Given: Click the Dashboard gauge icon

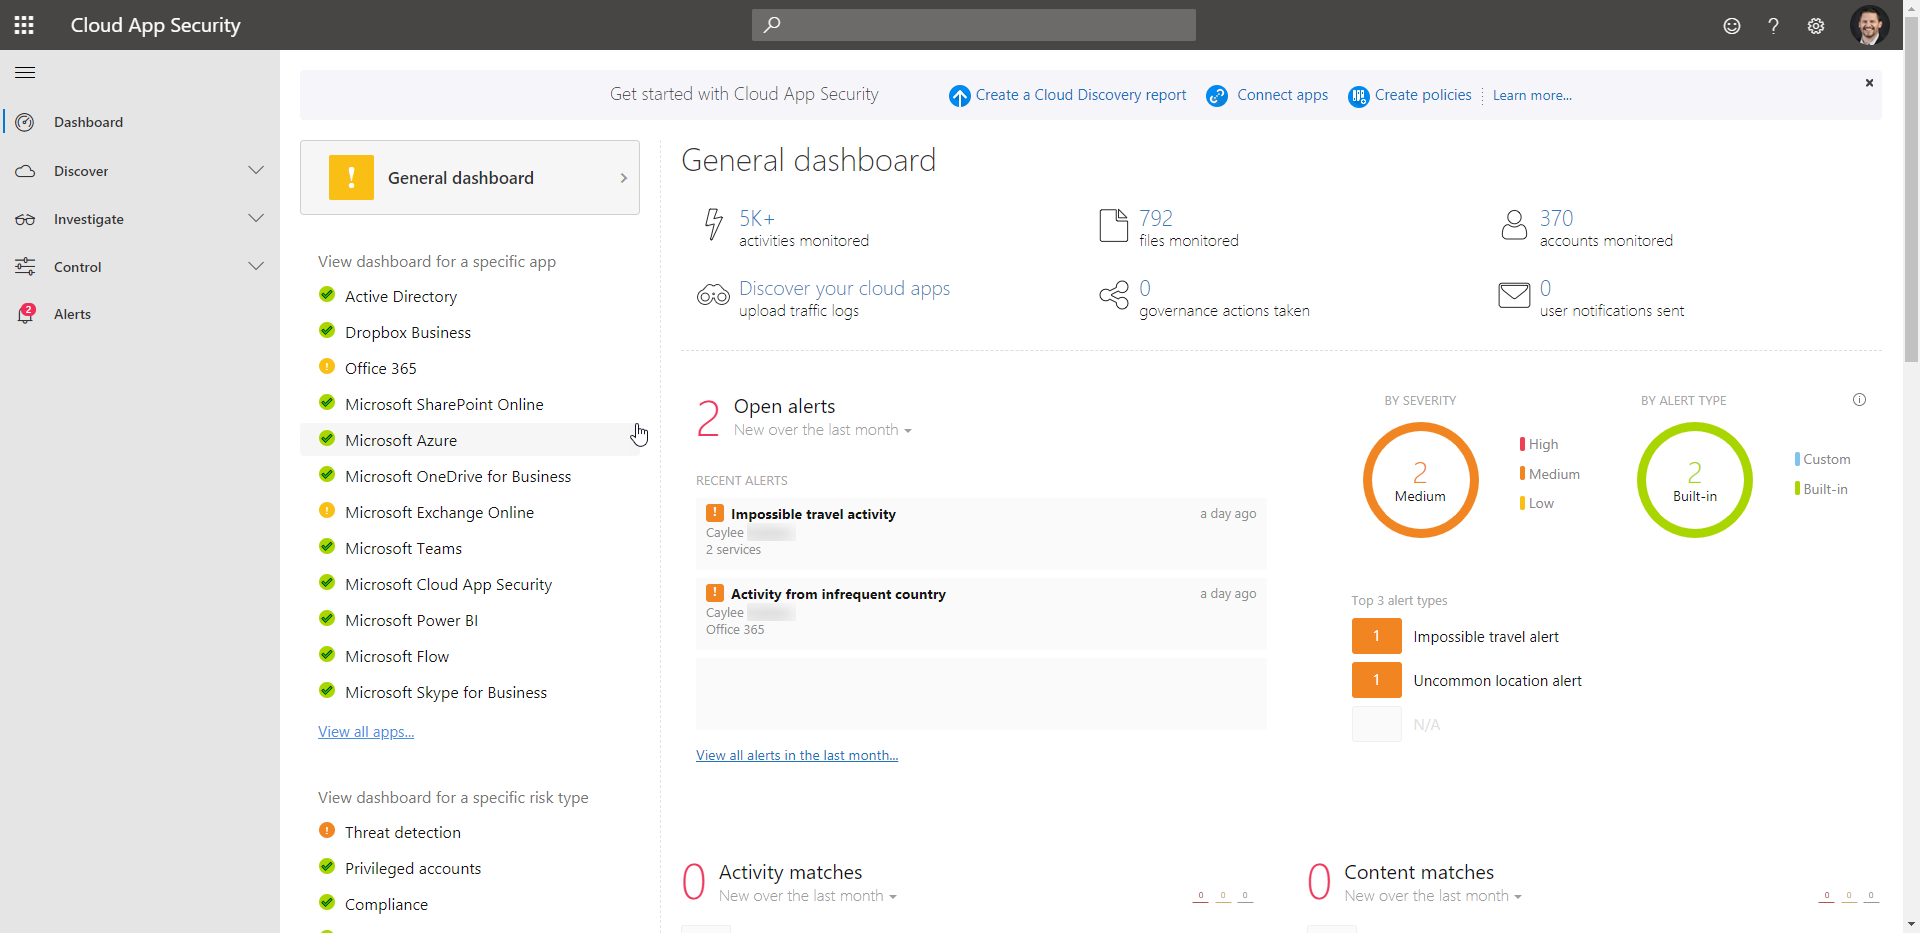Looking at the screenshot, I should coord(25,122).
